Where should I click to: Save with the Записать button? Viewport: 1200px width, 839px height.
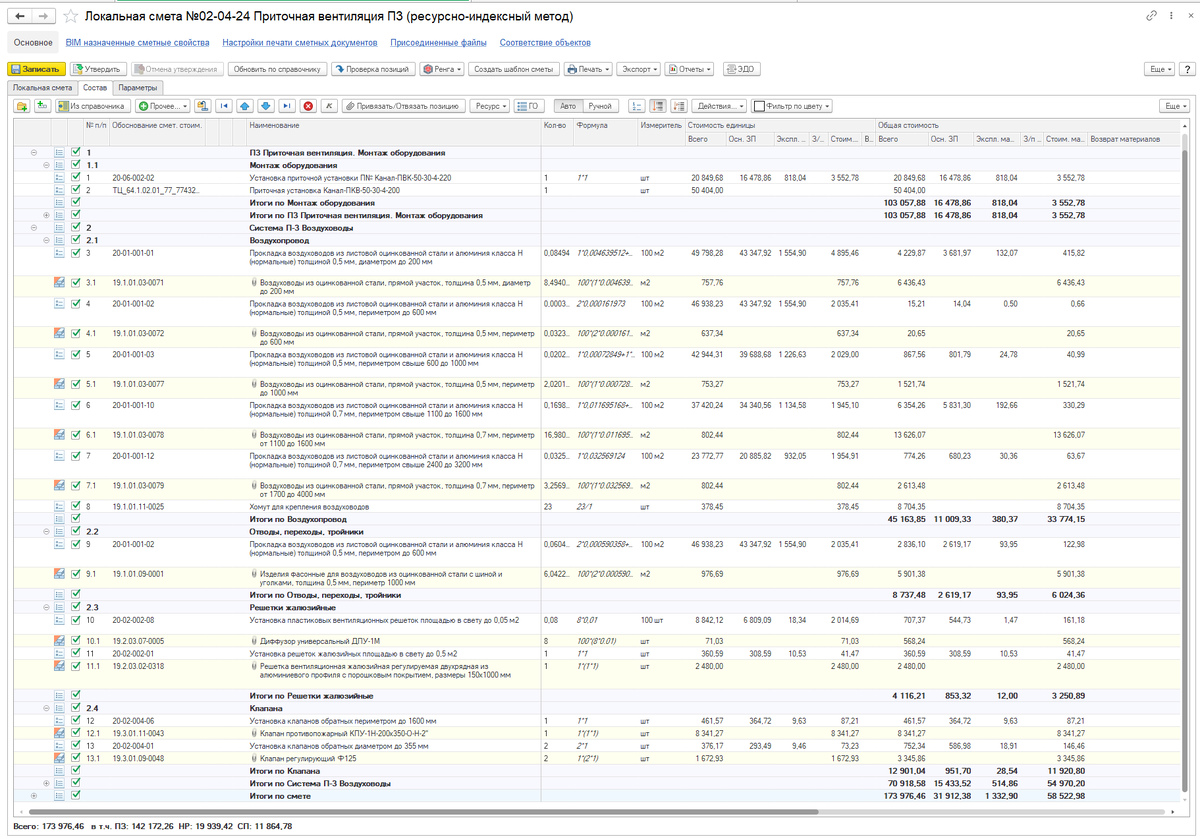click(x=37, y=69)
